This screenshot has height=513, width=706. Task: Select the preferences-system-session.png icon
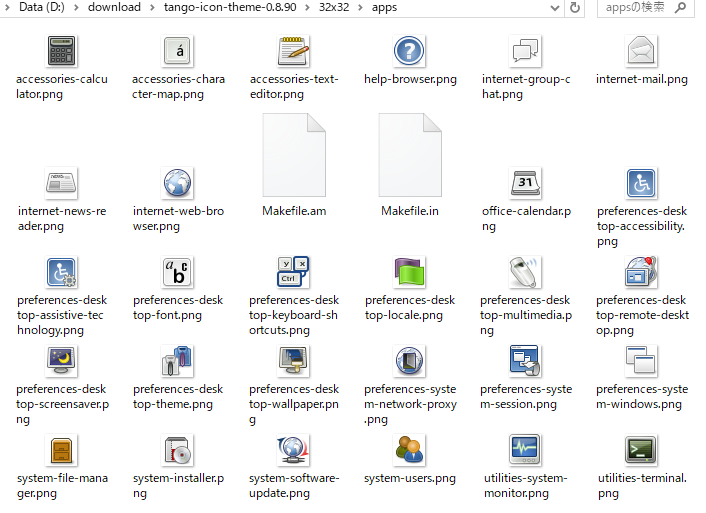525,361
